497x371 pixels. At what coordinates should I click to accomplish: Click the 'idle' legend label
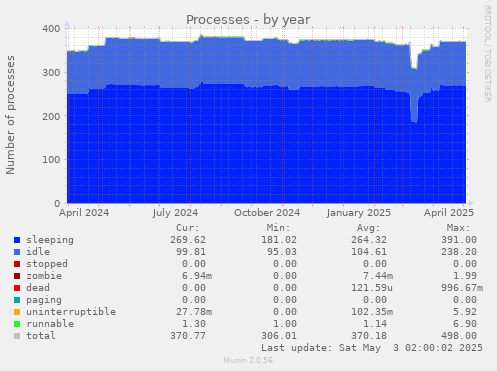click(38, 252)
